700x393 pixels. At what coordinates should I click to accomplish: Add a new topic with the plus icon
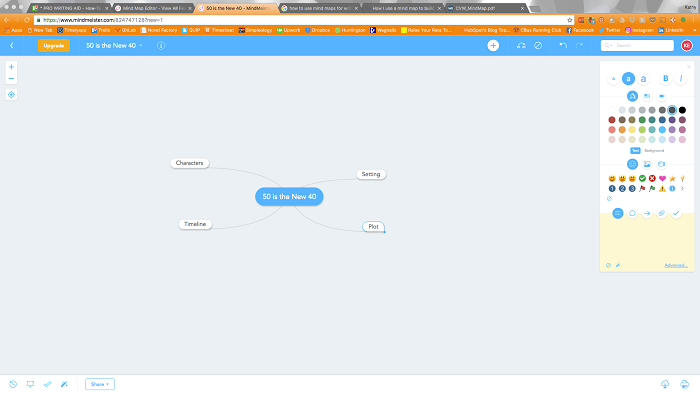coord(493,46)
